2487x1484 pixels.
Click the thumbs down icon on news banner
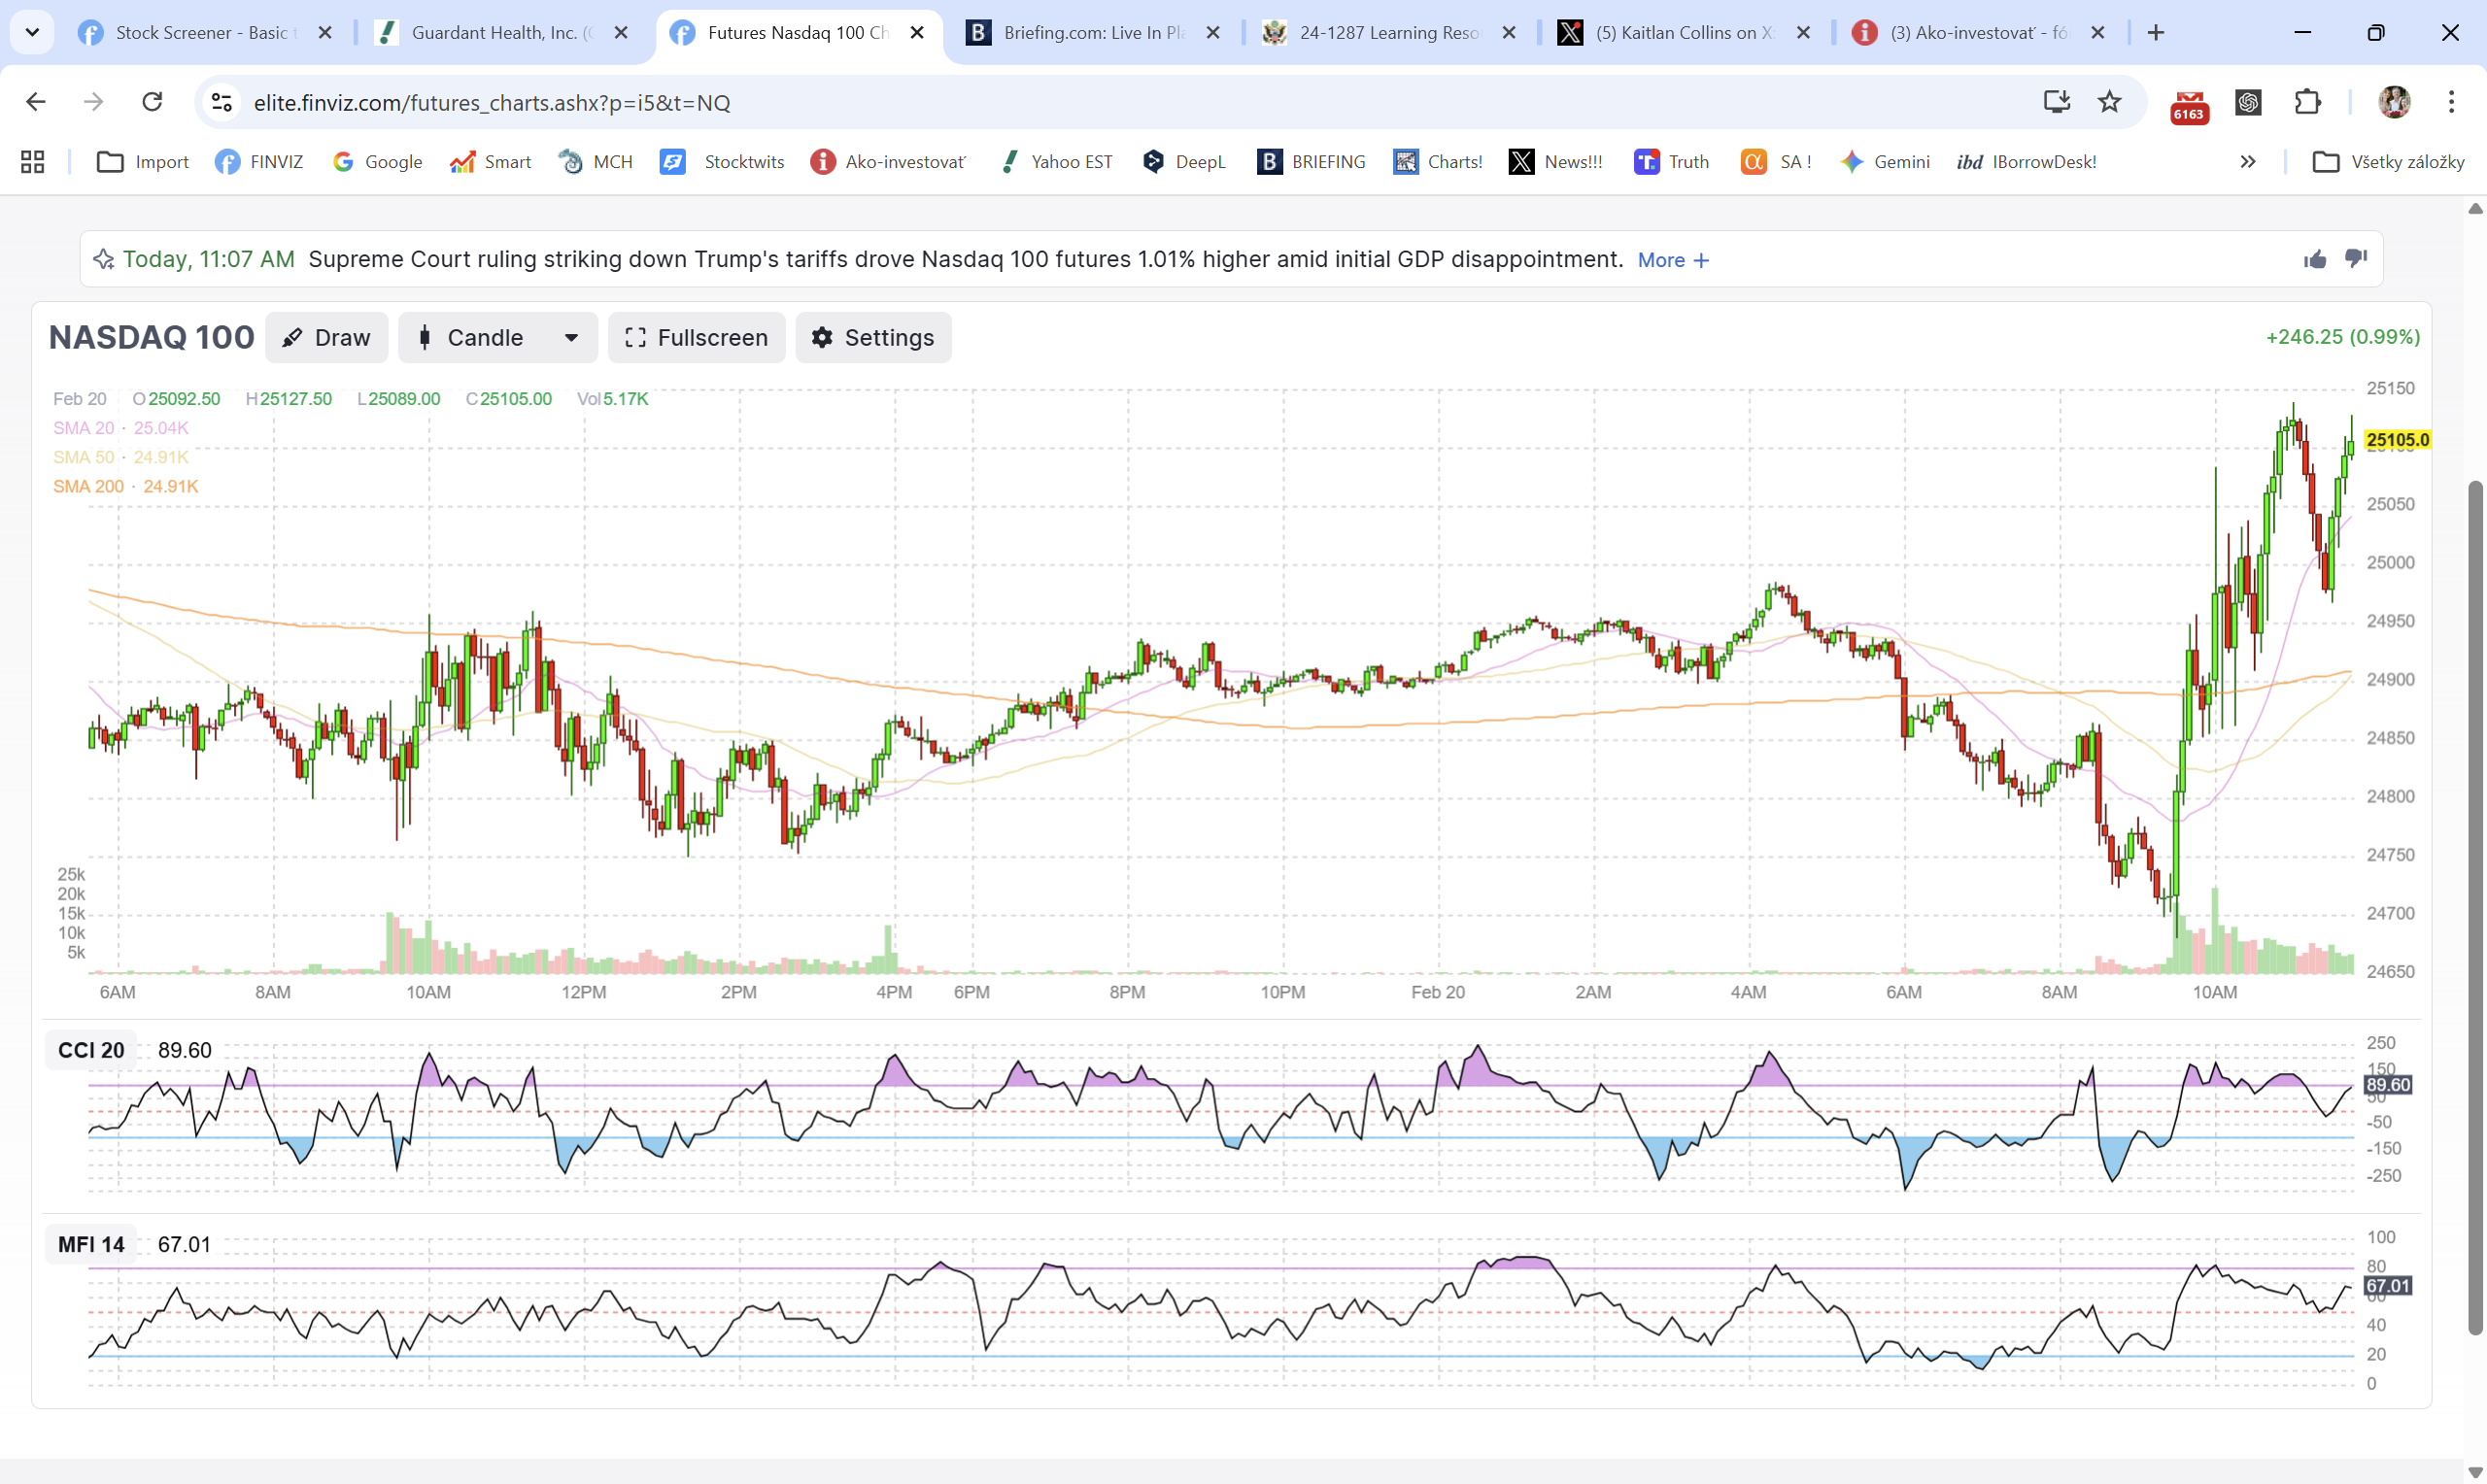click(x=2356, y=260)
